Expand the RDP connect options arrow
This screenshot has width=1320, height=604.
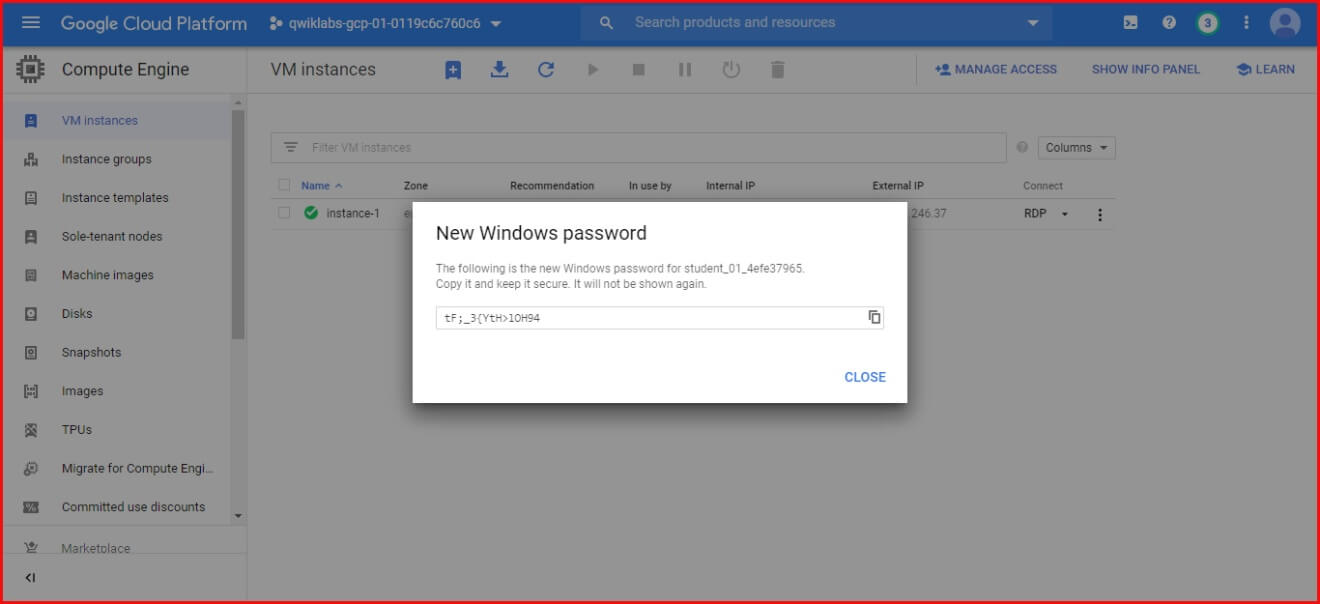click(1065, 214)
